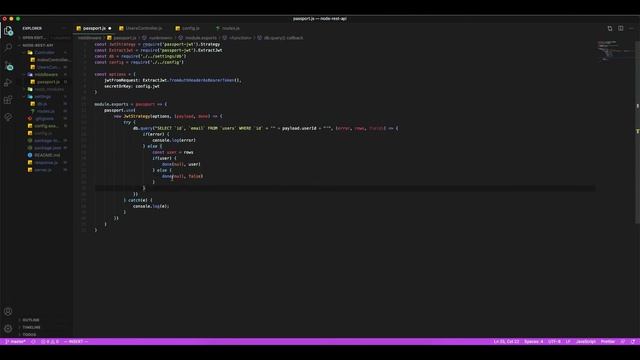Screen dimensions: 640x360
Task: Click the unsaved dot on passport.js tab
Action: [x=110, y=28]
